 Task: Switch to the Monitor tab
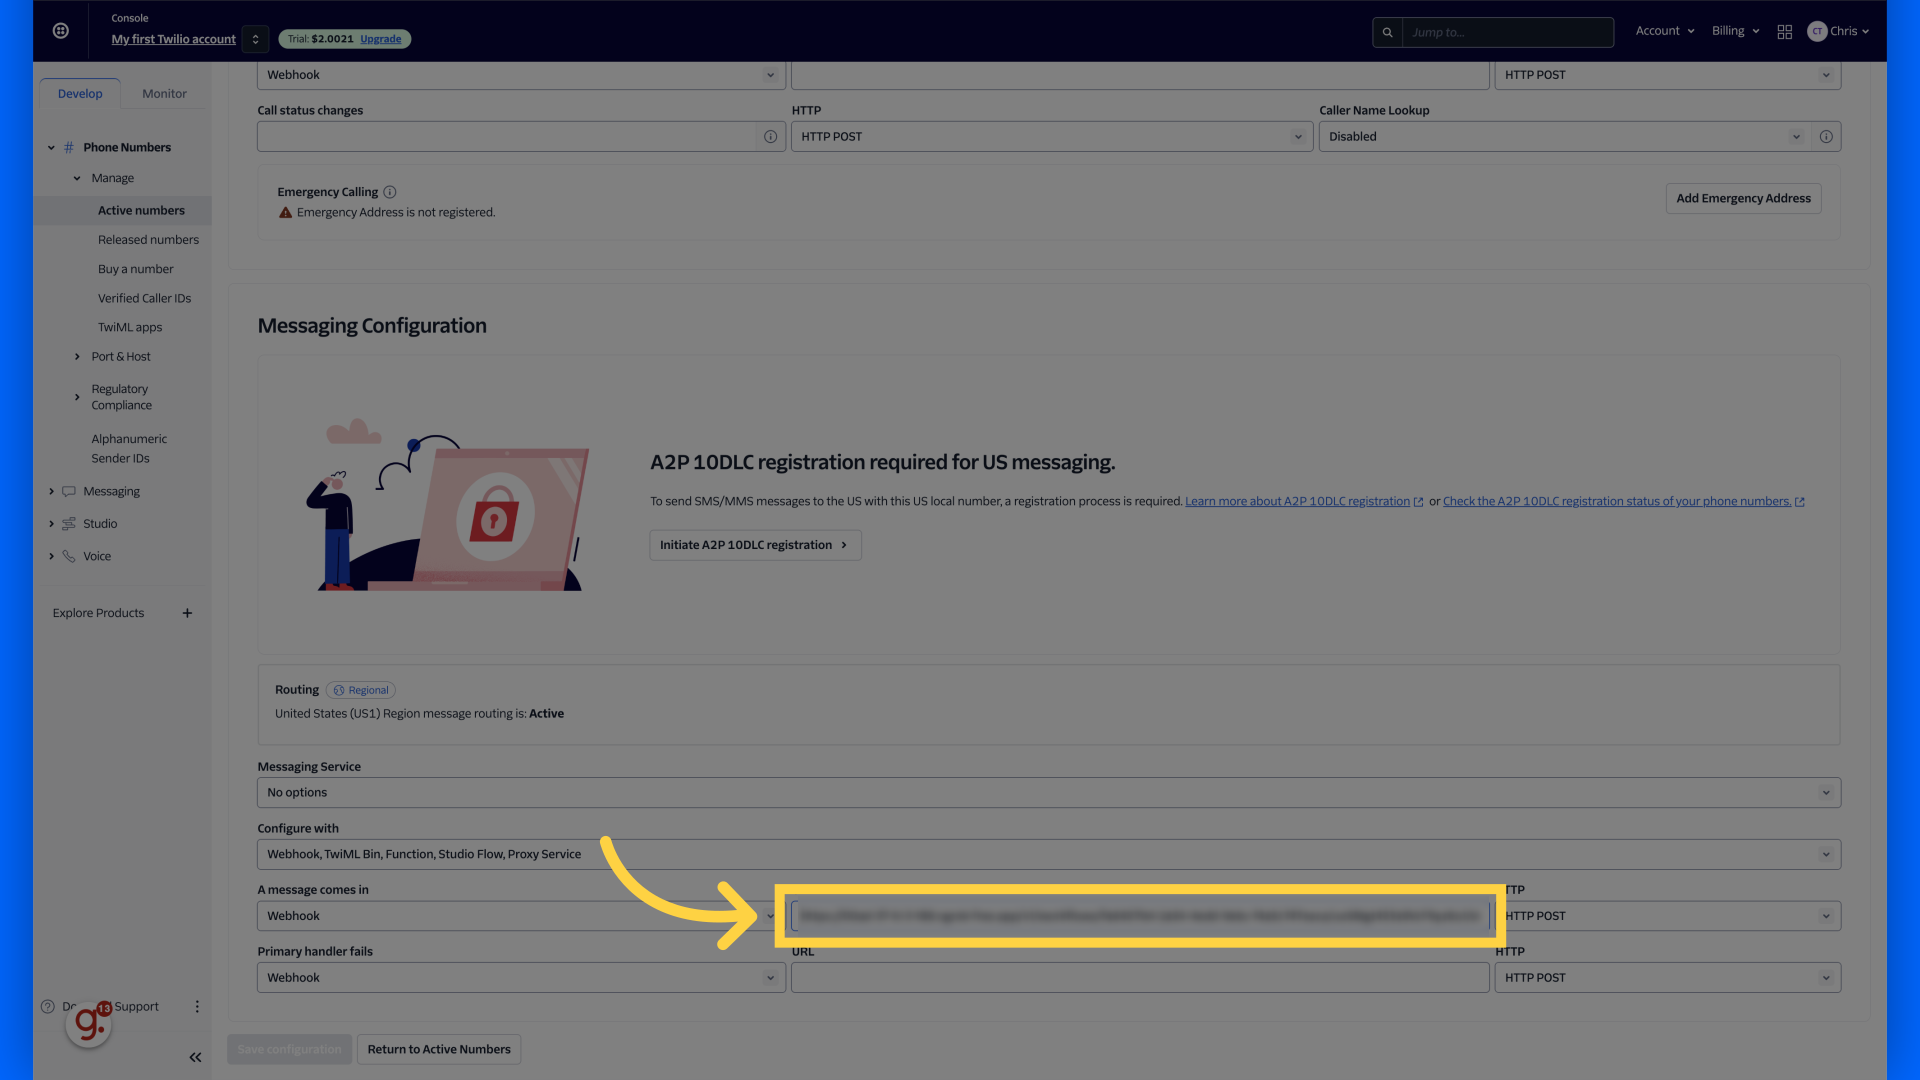click(x=164, y=94)
